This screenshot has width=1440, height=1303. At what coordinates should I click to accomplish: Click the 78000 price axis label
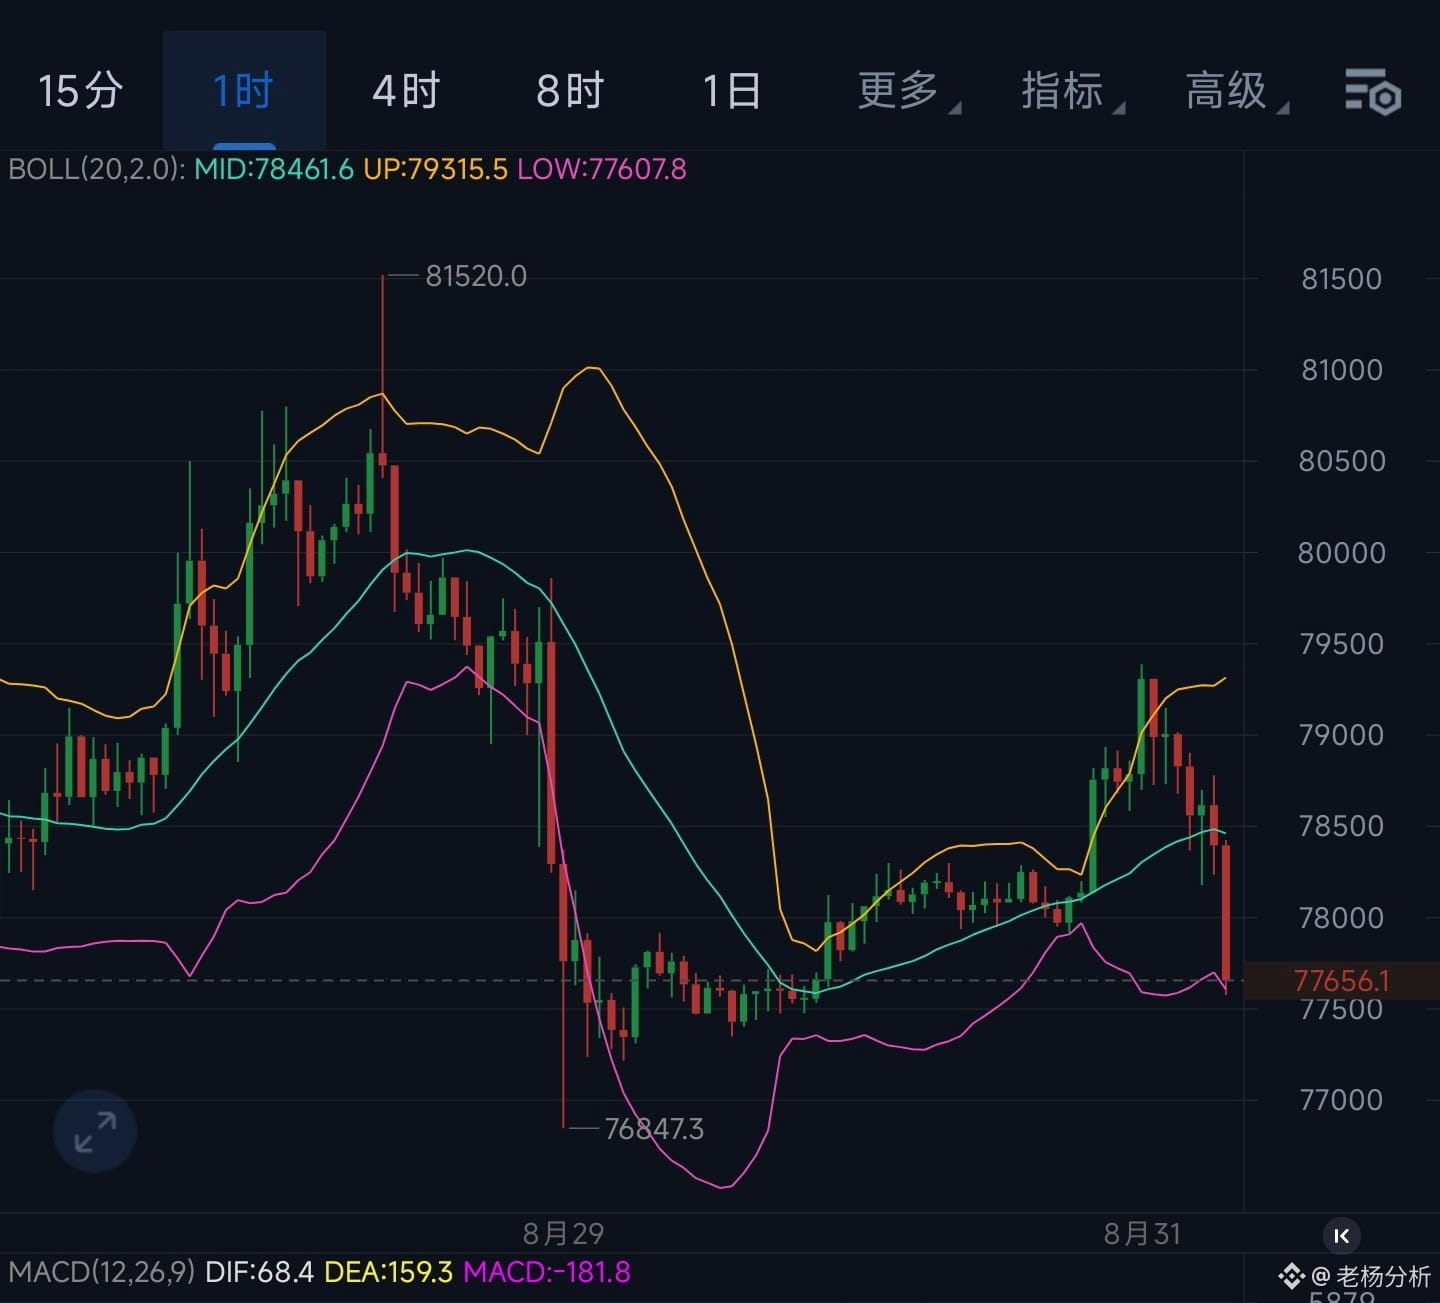1342,918
